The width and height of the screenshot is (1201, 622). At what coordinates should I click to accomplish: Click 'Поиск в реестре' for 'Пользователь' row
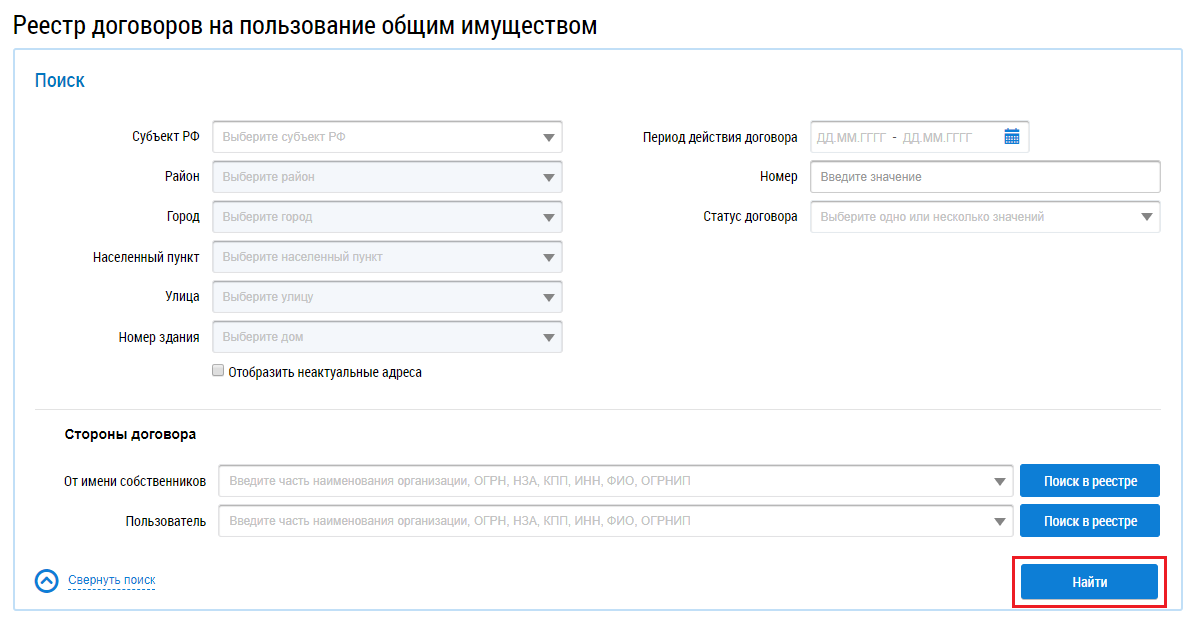click(1089, 521)
